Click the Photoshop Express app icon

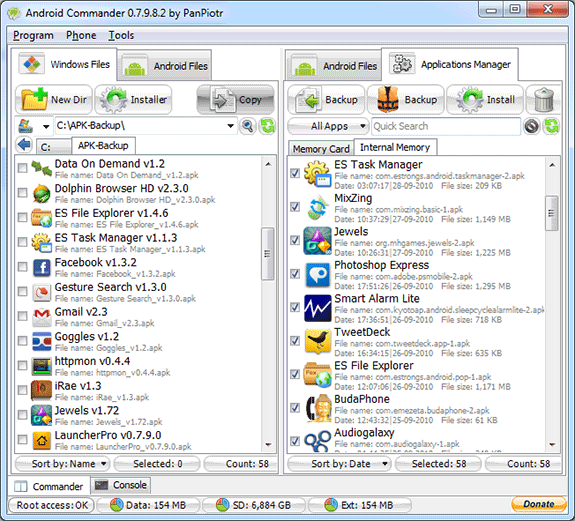[317, 274]
